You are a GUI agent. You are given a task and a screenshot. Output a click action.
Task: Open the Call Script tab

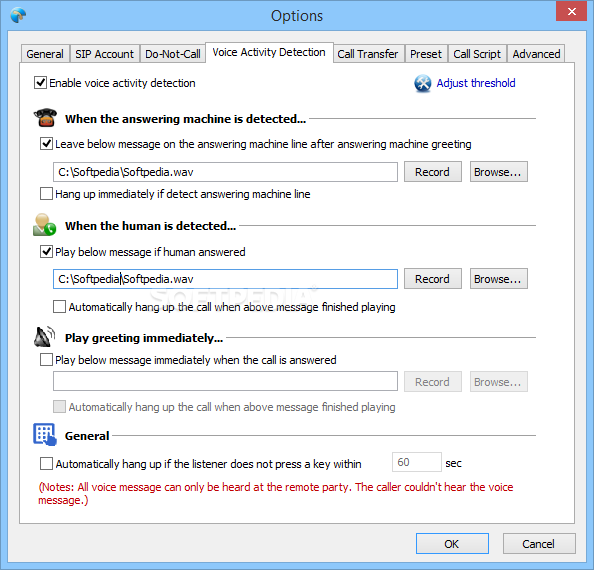[477, 54]
